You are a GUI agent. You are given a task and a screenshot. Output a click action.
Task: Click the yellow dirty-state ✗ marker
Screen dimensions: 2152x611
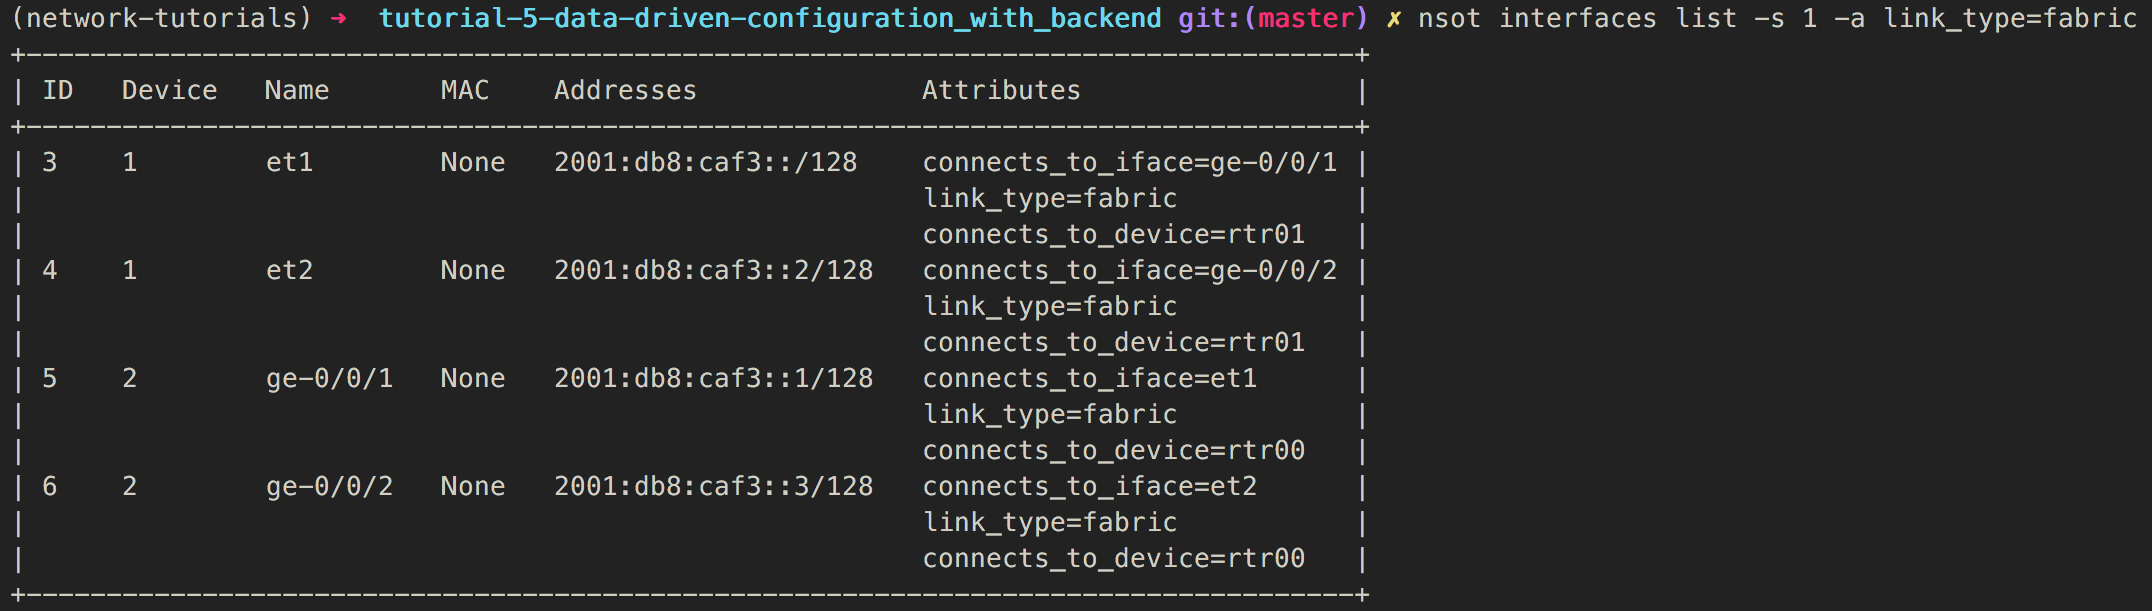(1393, 19)
